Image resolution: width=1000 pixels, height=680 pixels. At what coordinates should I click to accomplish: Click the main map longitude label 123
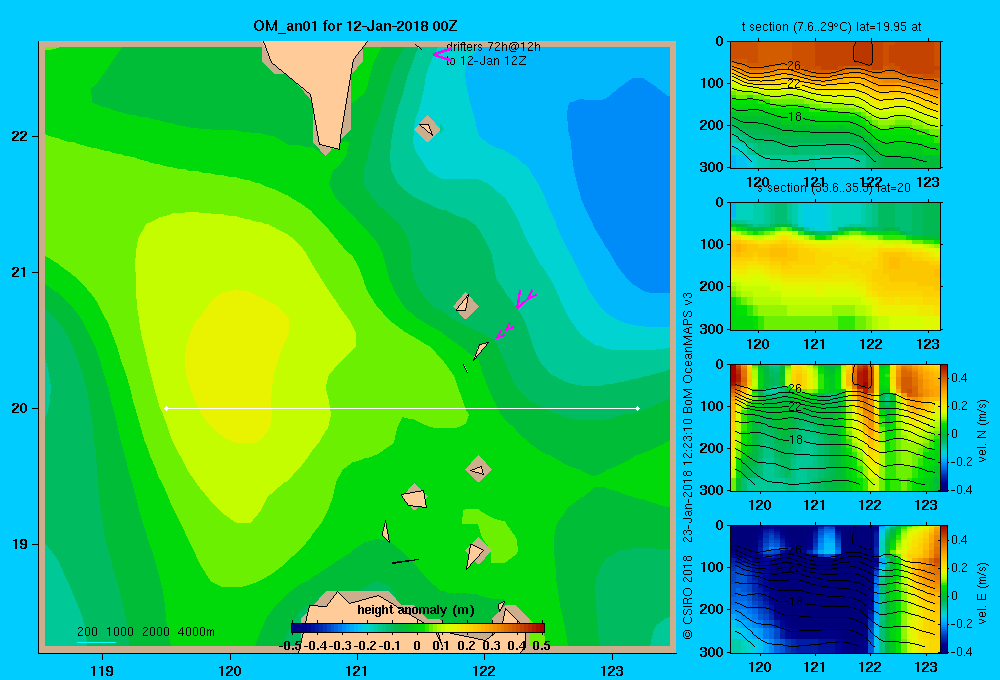(x=612, y=670)
